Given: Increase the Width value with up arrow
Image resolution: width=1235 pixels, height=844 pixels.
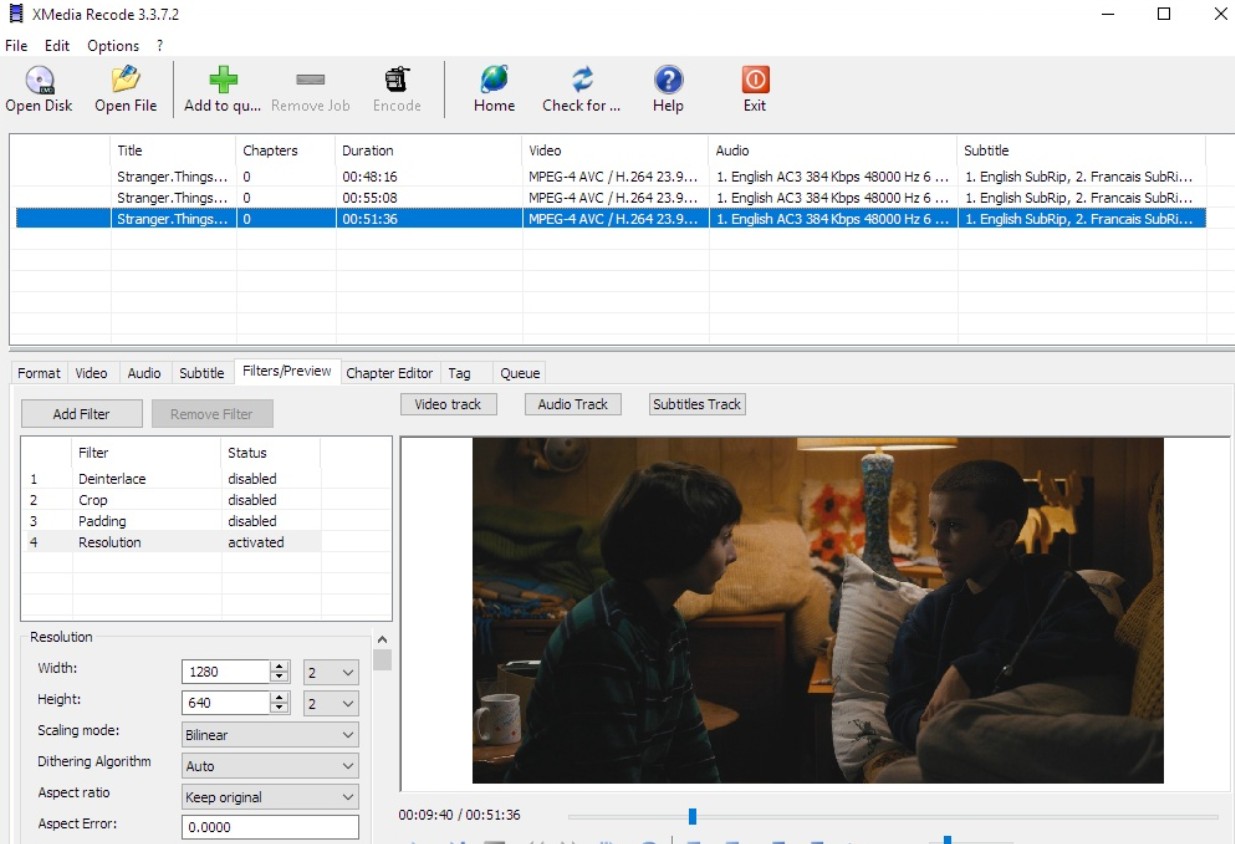Looking at the screenshot, I should 280,667.
